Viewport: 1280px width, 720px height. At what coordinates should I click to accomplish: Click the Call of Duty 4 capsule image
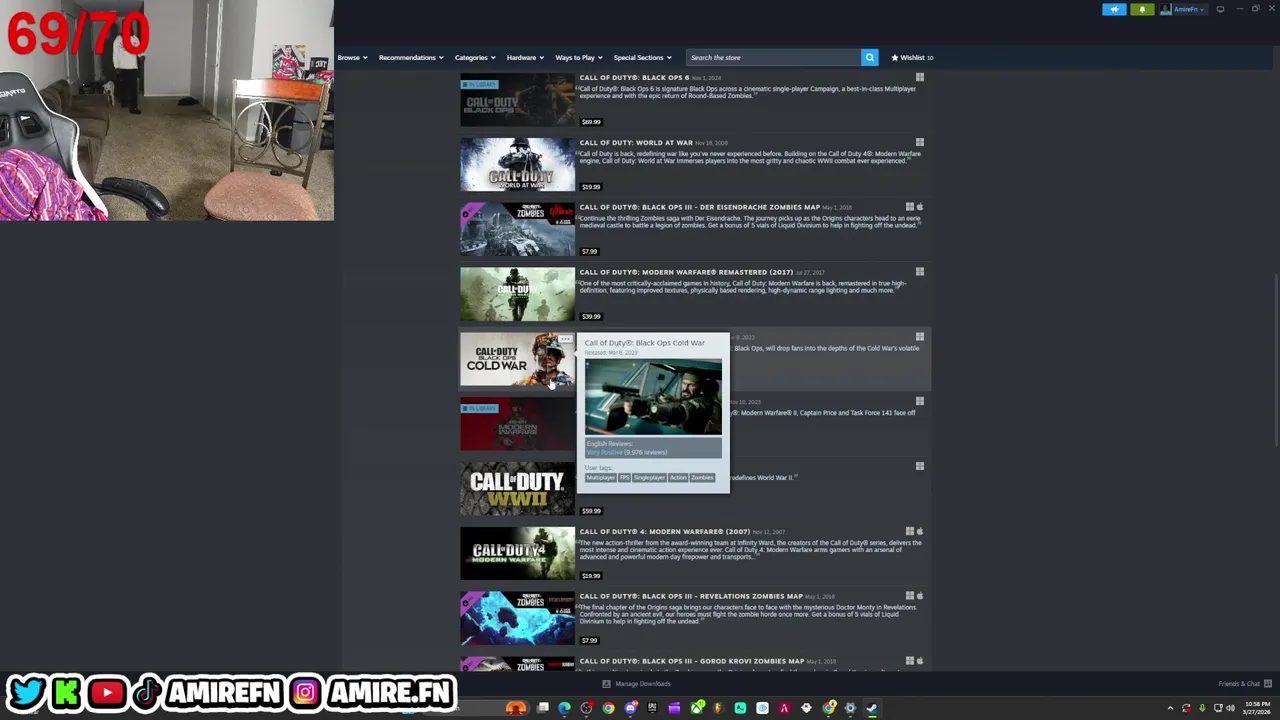coord(517,553)
